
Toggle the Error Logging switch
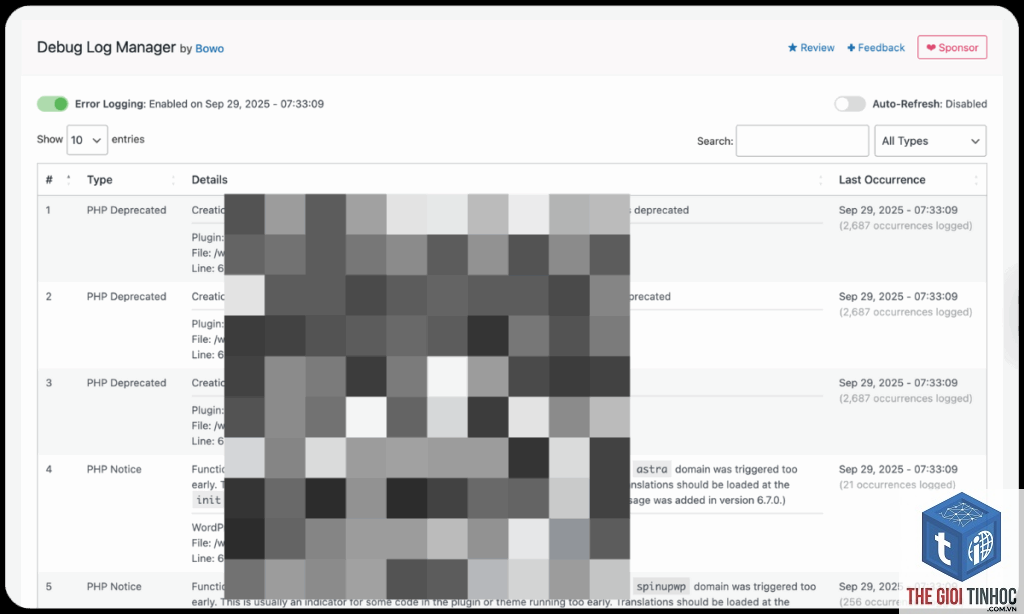click(x=52, y=104)
